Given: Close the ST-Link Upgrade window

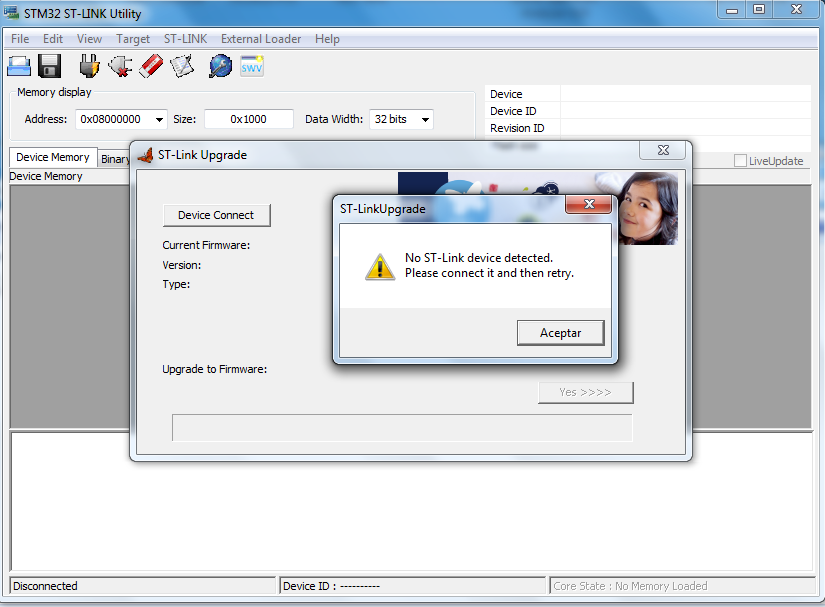Looking at the screenshot, I should pos(663,150).
